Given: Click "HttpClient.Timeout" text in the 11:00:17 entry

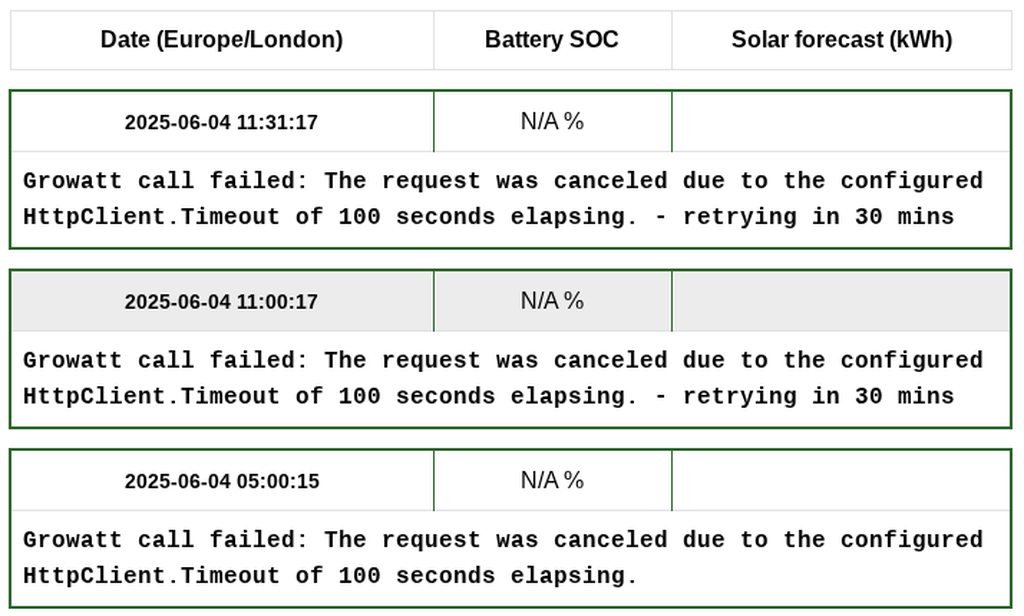Looking at the screenshot, I should (x=151, y=396).
